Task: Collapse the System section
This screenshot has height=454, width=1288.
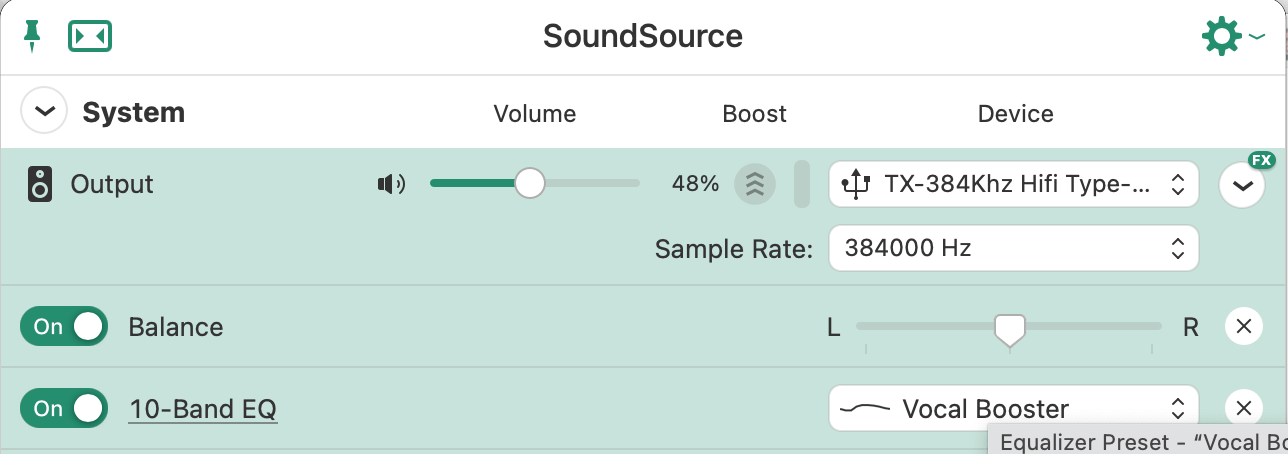Action: click(44, 112)
